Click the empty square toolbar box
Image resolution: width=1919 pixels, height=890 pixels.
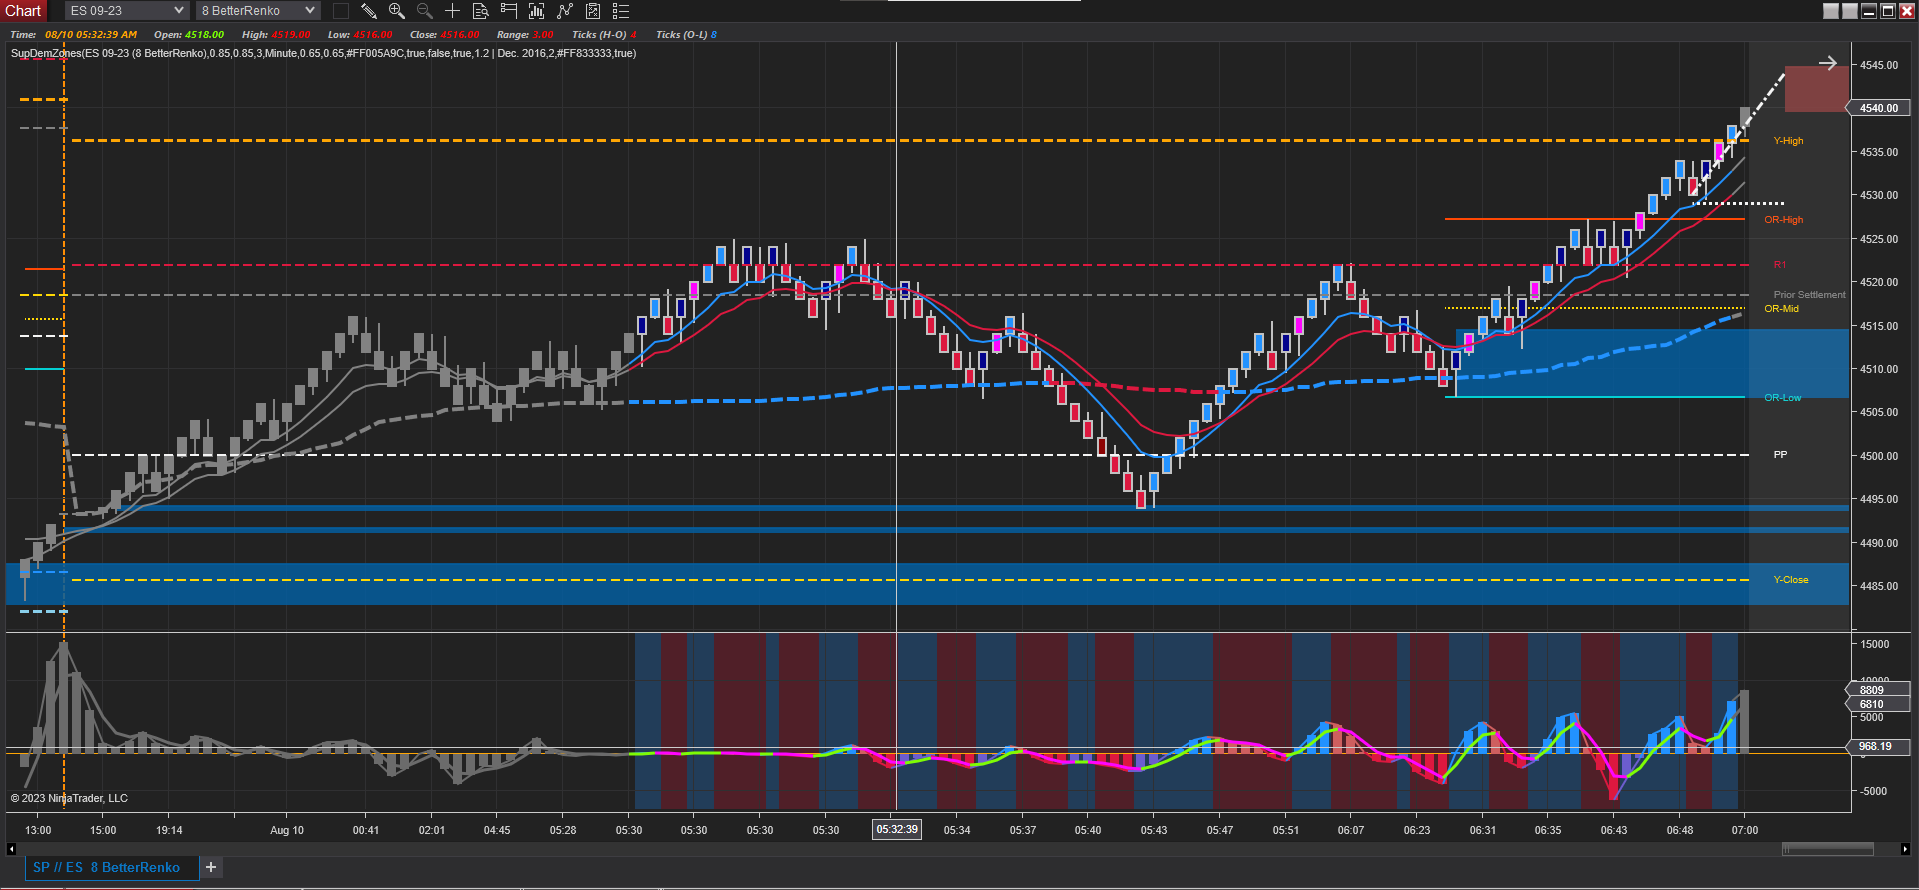tap(341, 11)
